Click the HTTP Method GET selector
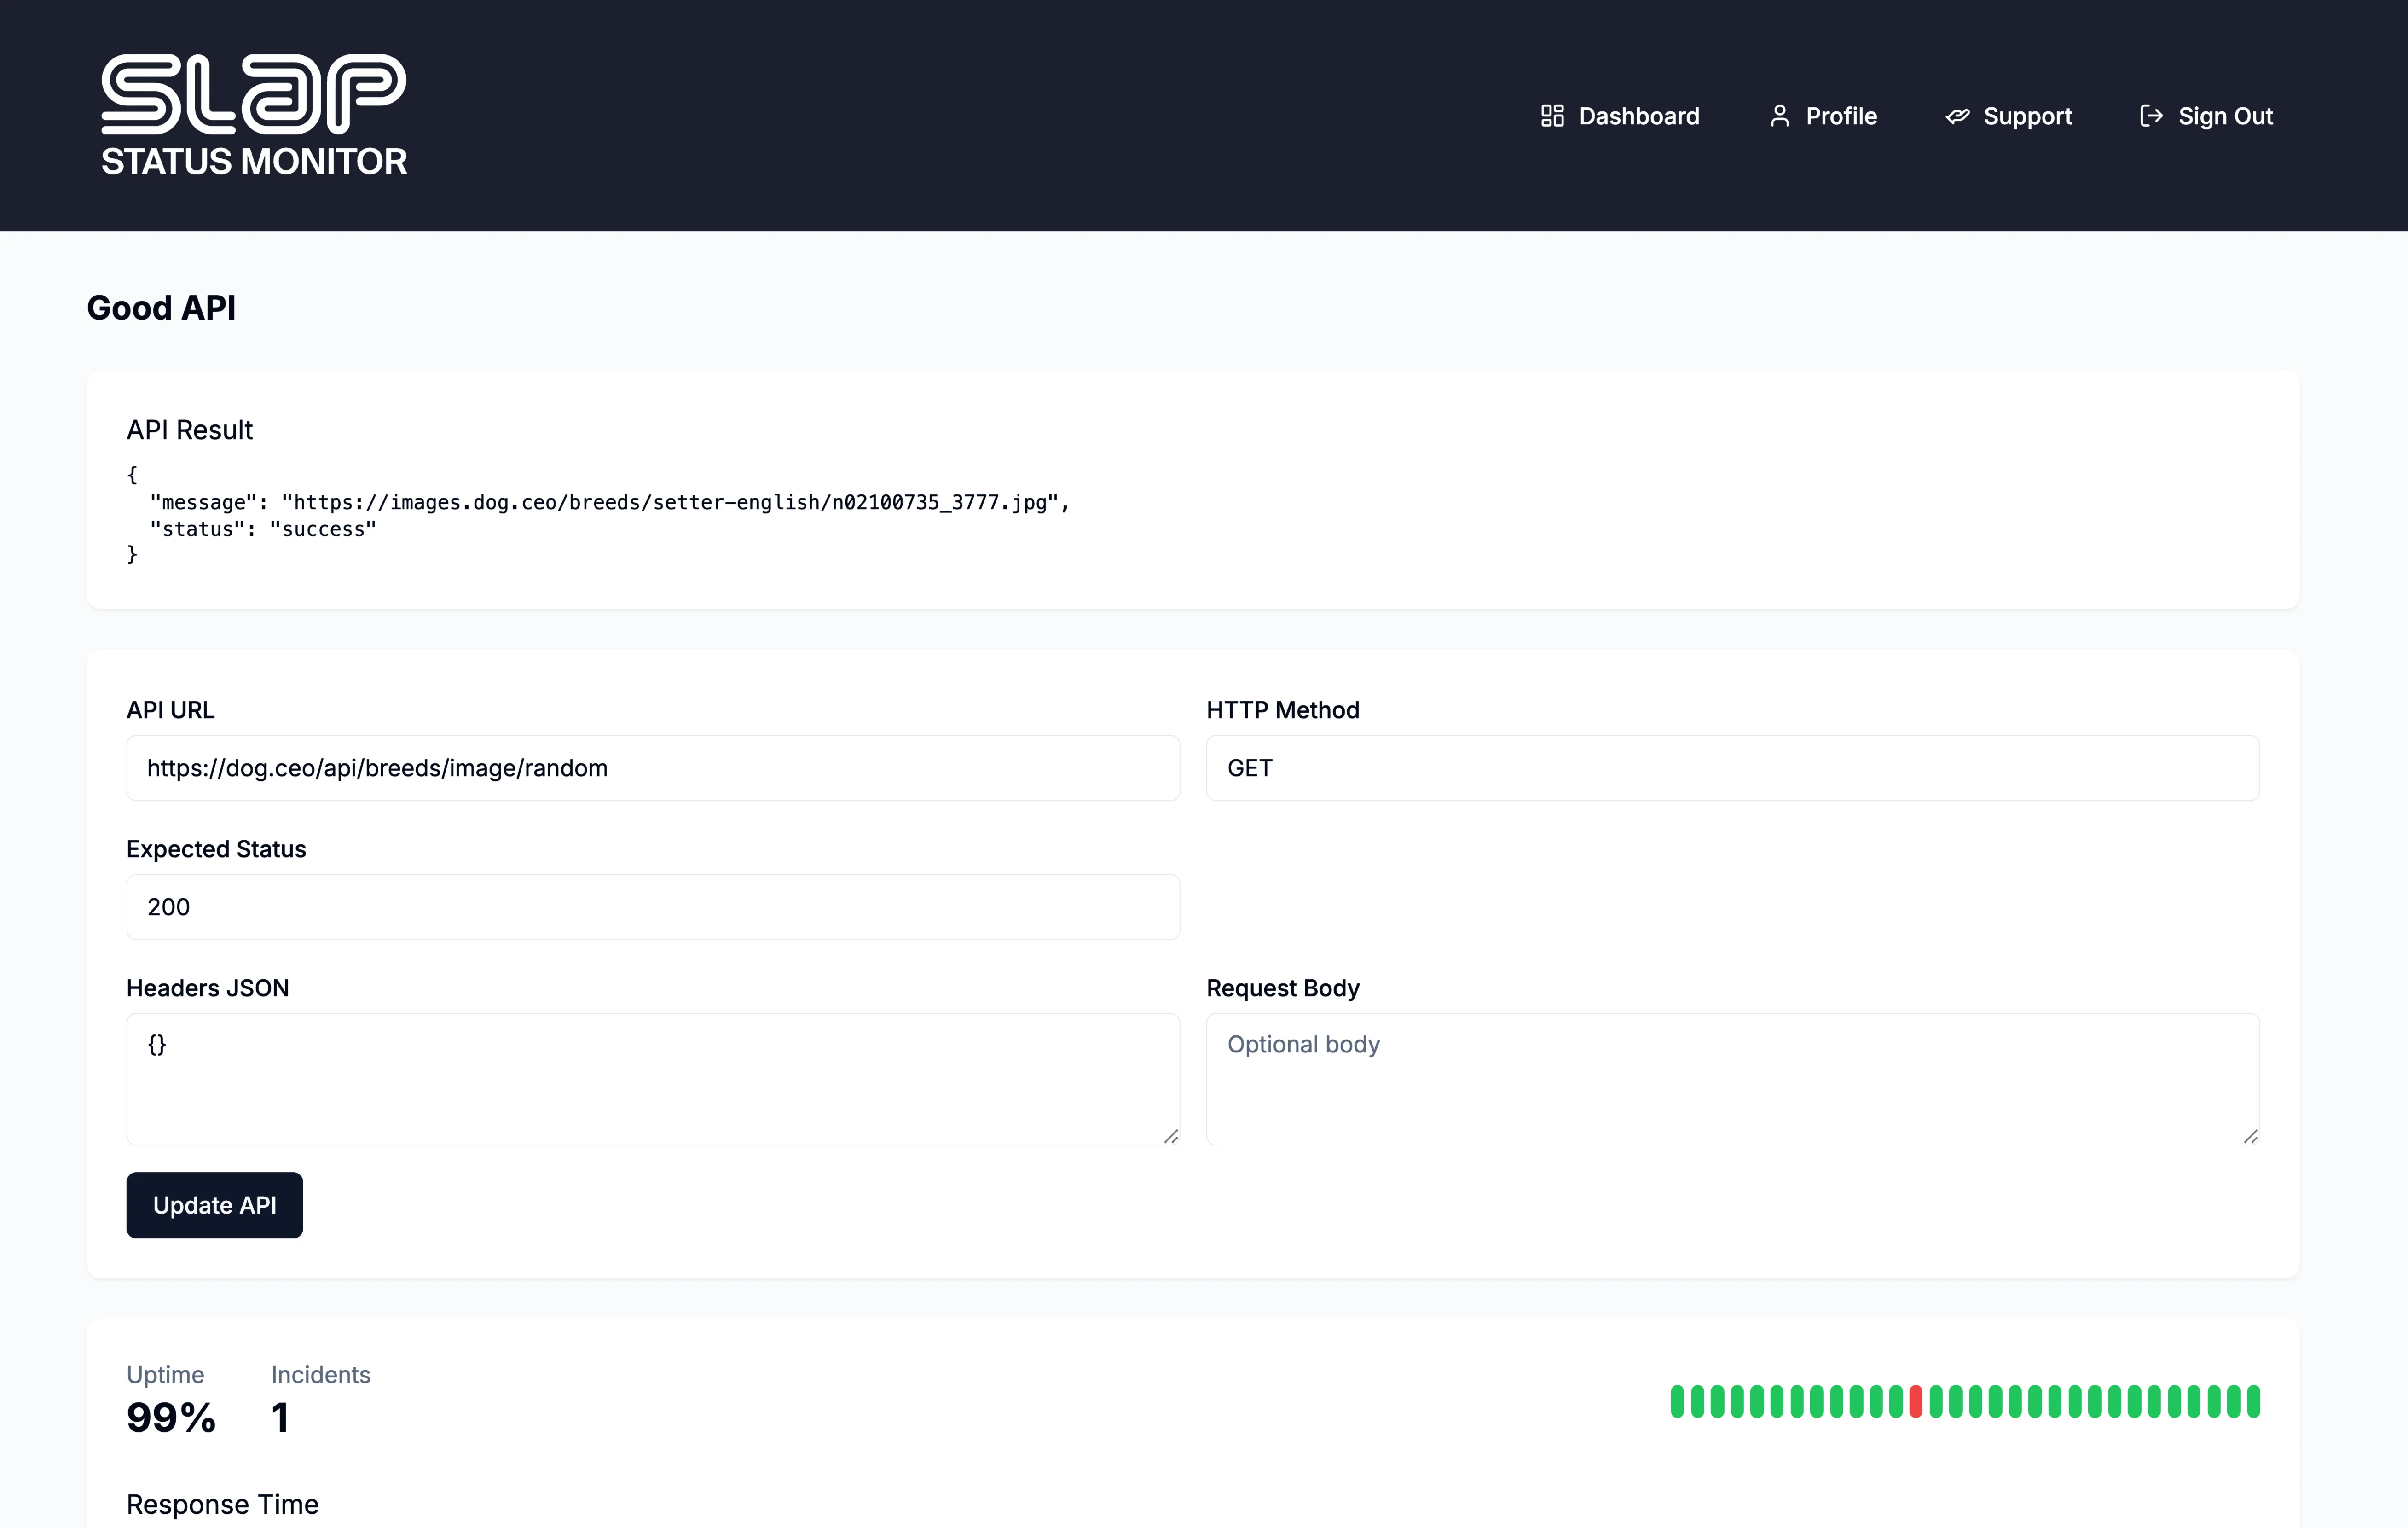This screenshot has height=1528, width=2408. [1732, 768]
